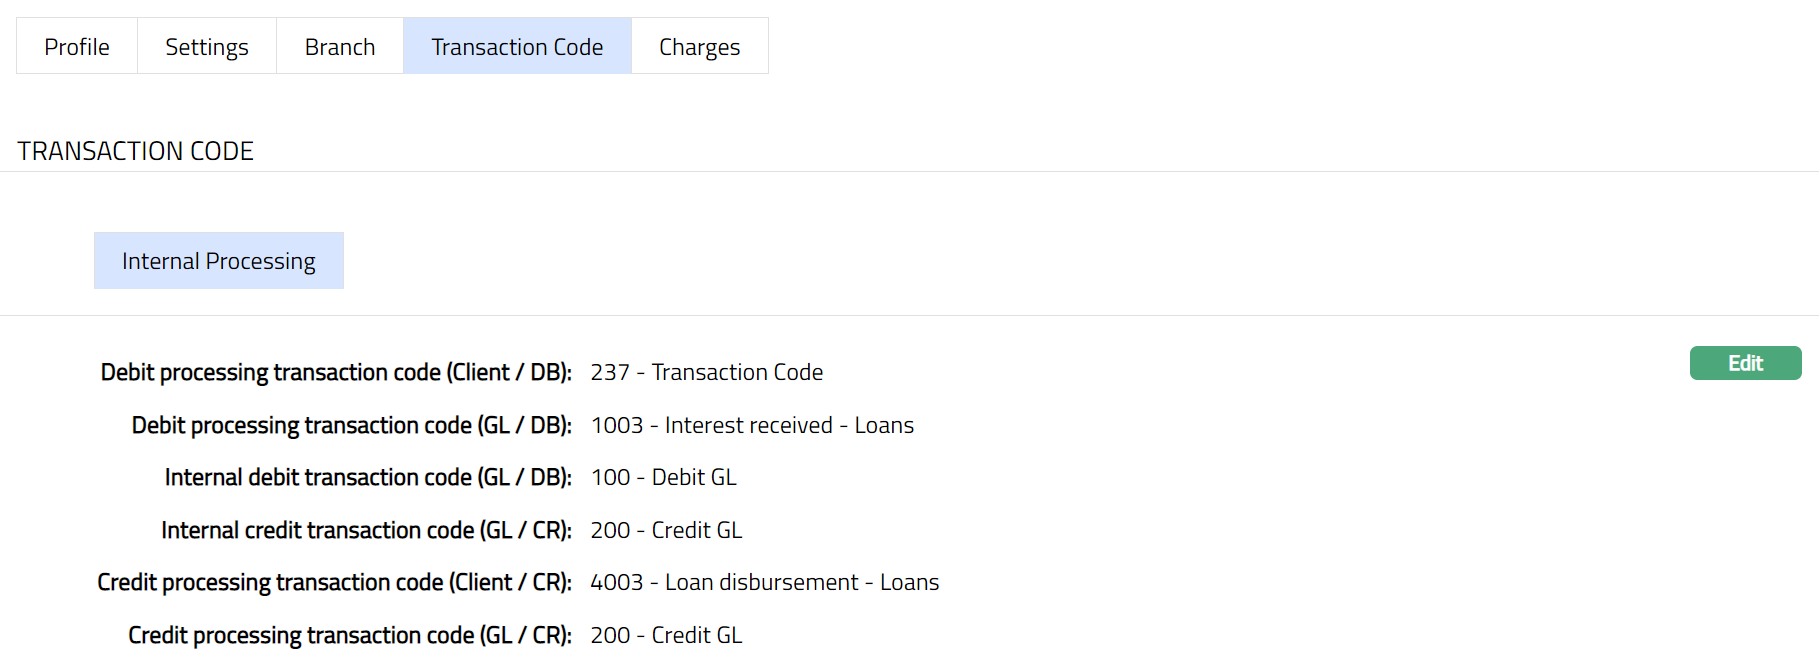Select the 4003 - Loan disbursement - Loans value
1819x656 pixels.
click(x=764, y=582)
